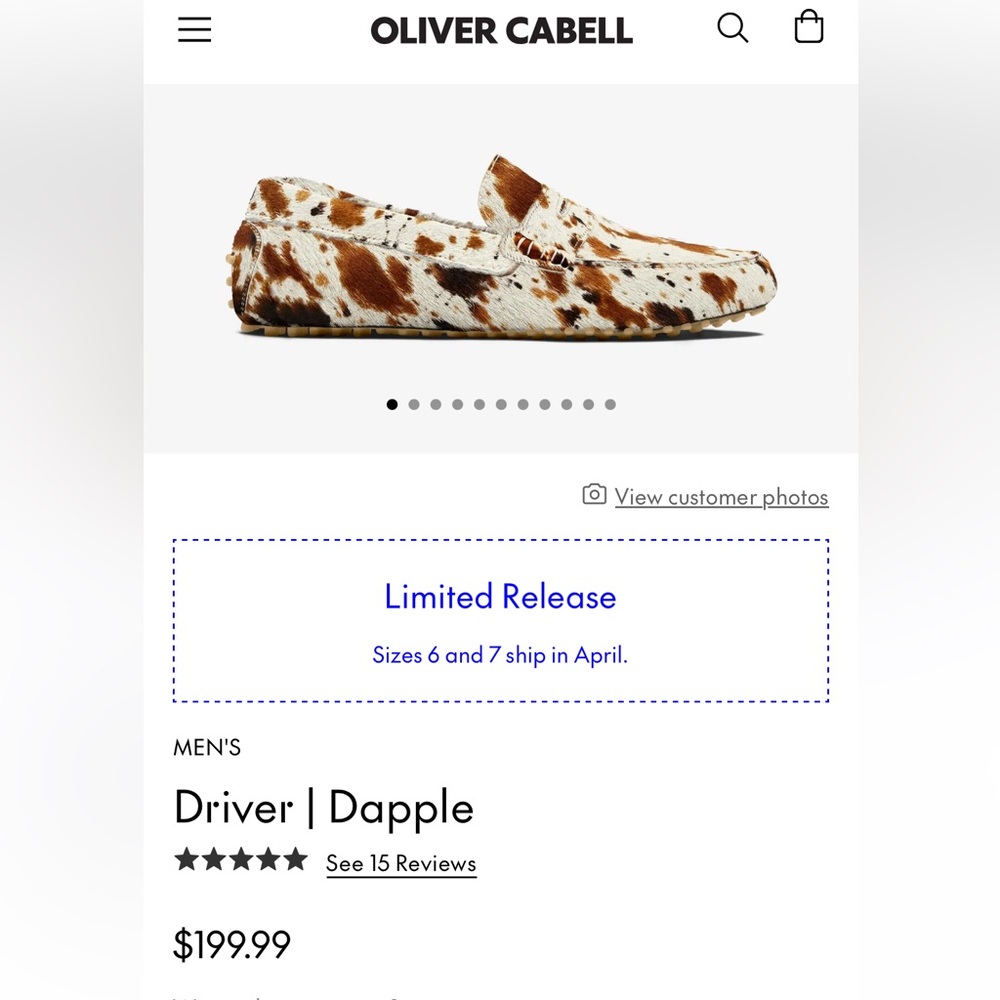The image size is (1000, 1000).
Task: Open the shopping bag cart
Action: 808,29
